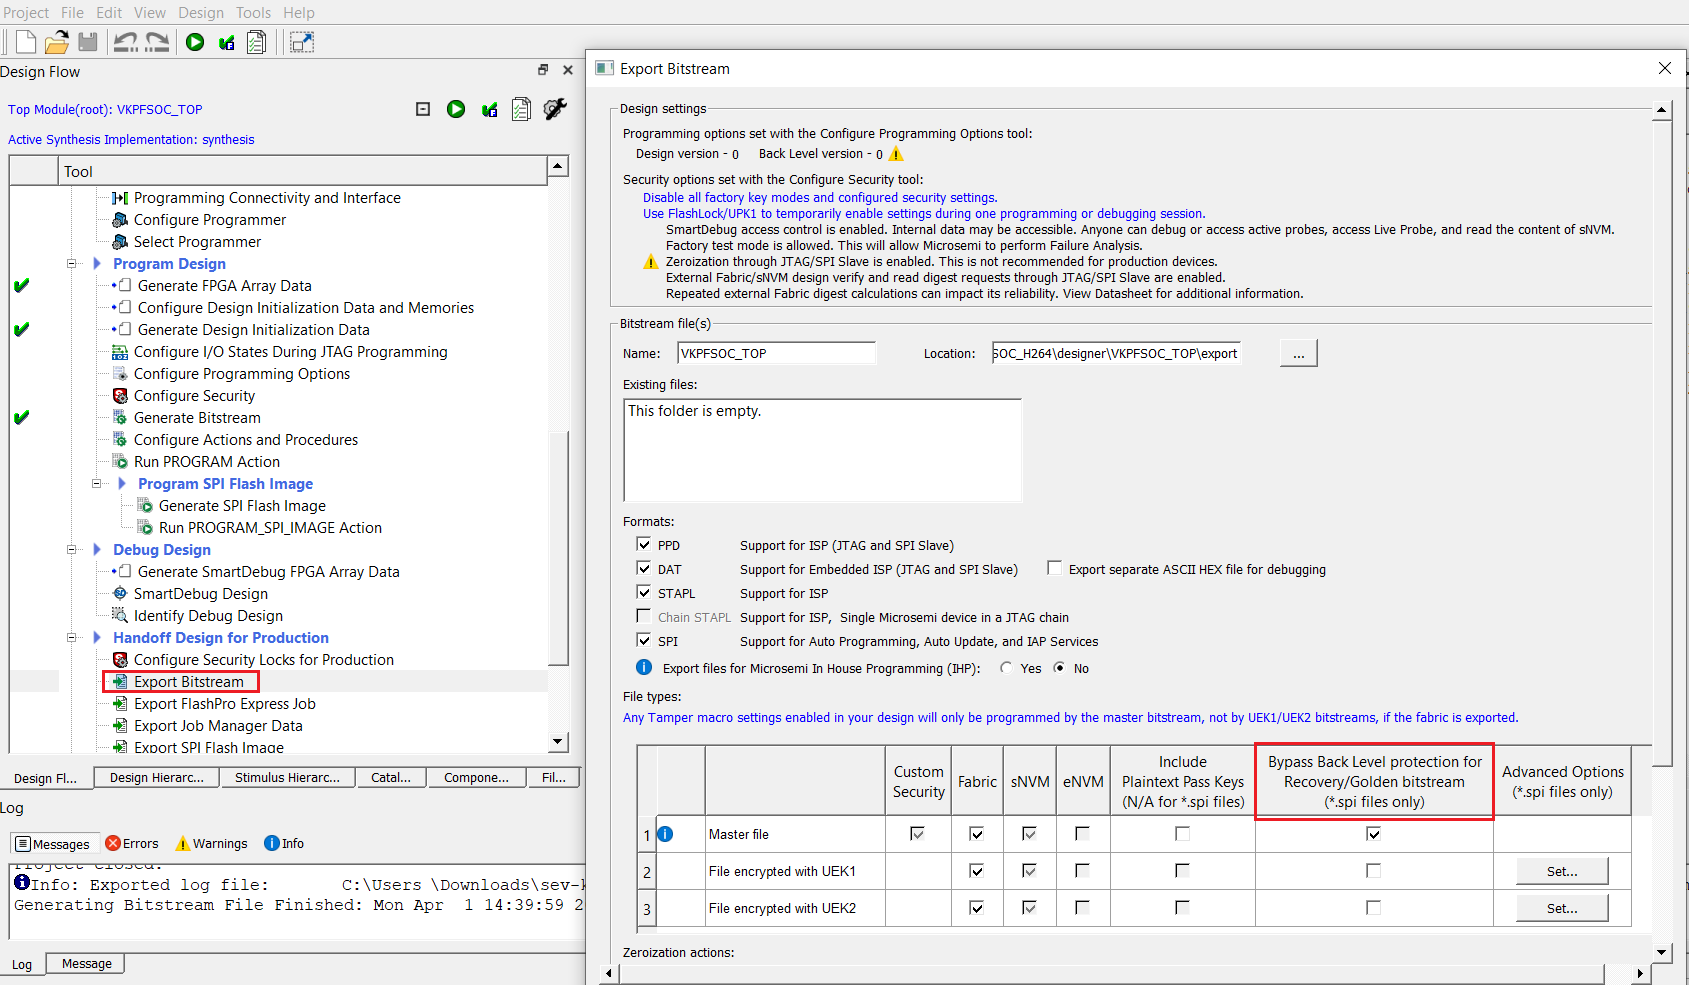Click the Save toolbar icon

coord(88,42)
